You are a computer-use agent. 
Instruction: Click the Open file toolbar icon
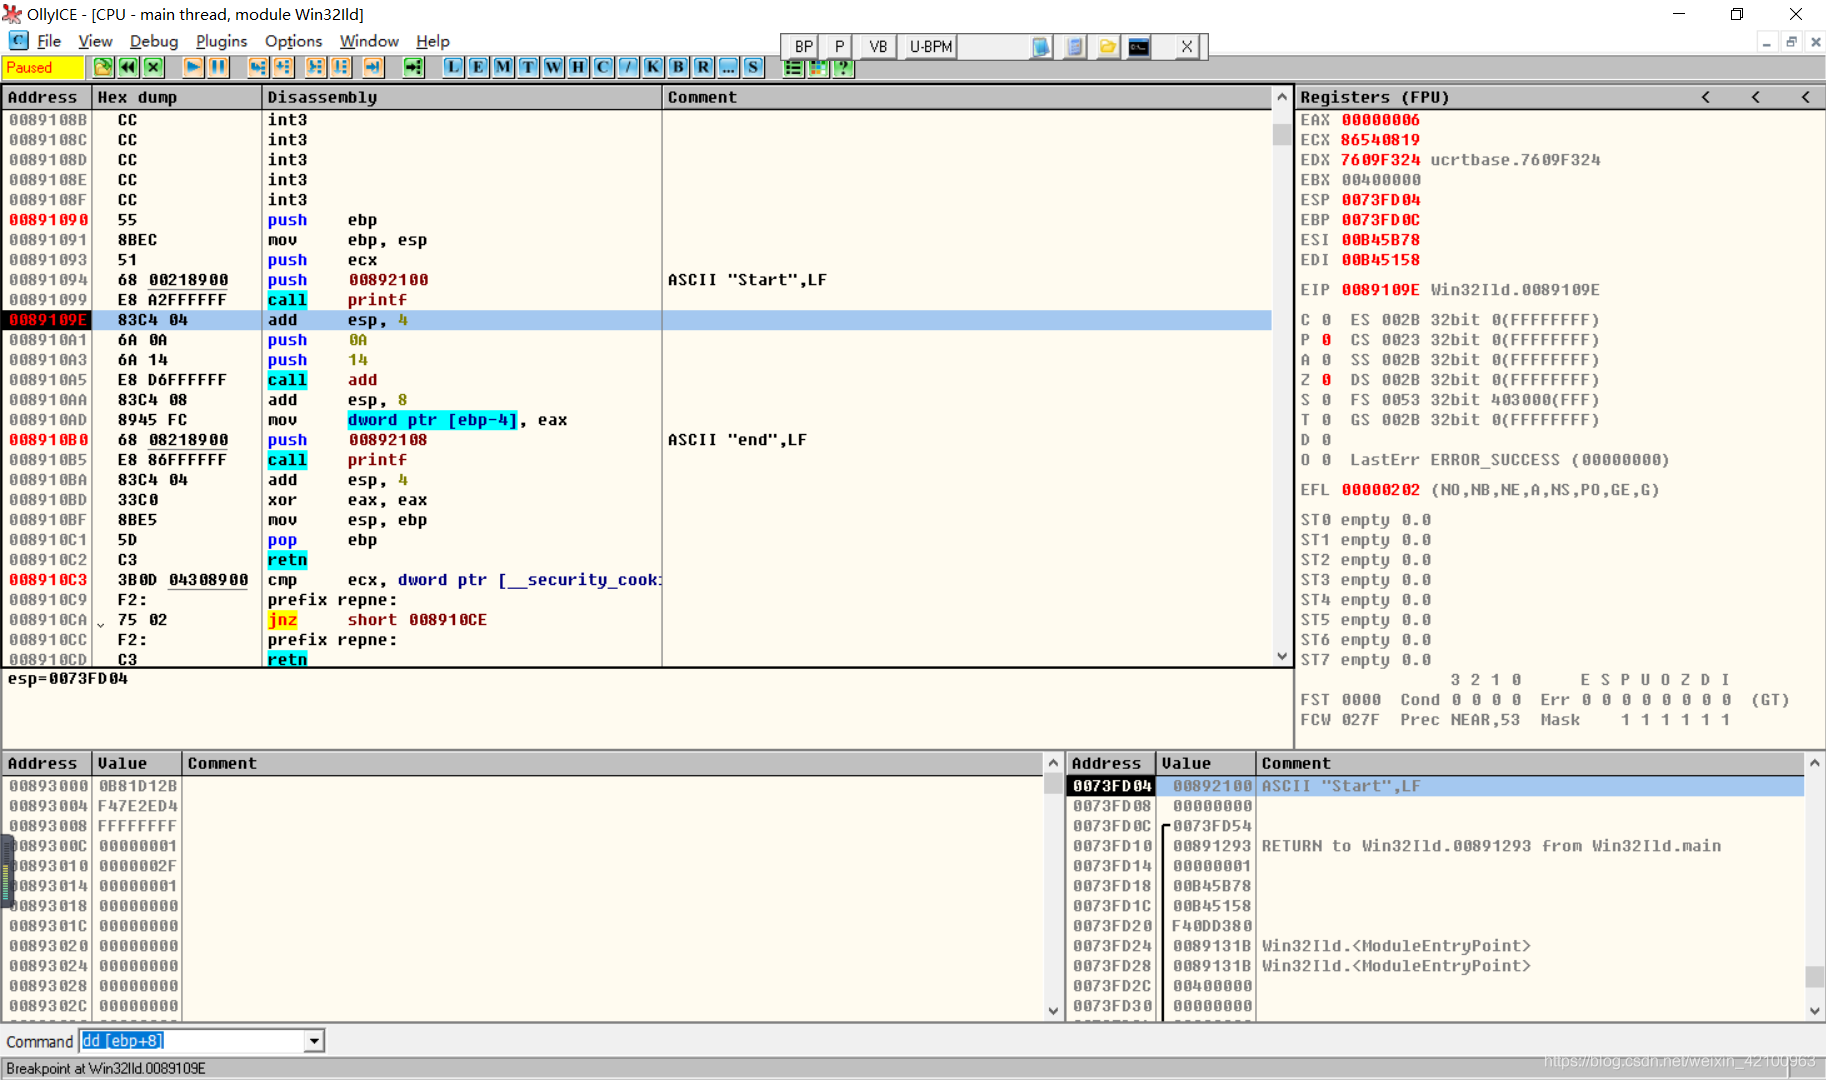(103, 67)
